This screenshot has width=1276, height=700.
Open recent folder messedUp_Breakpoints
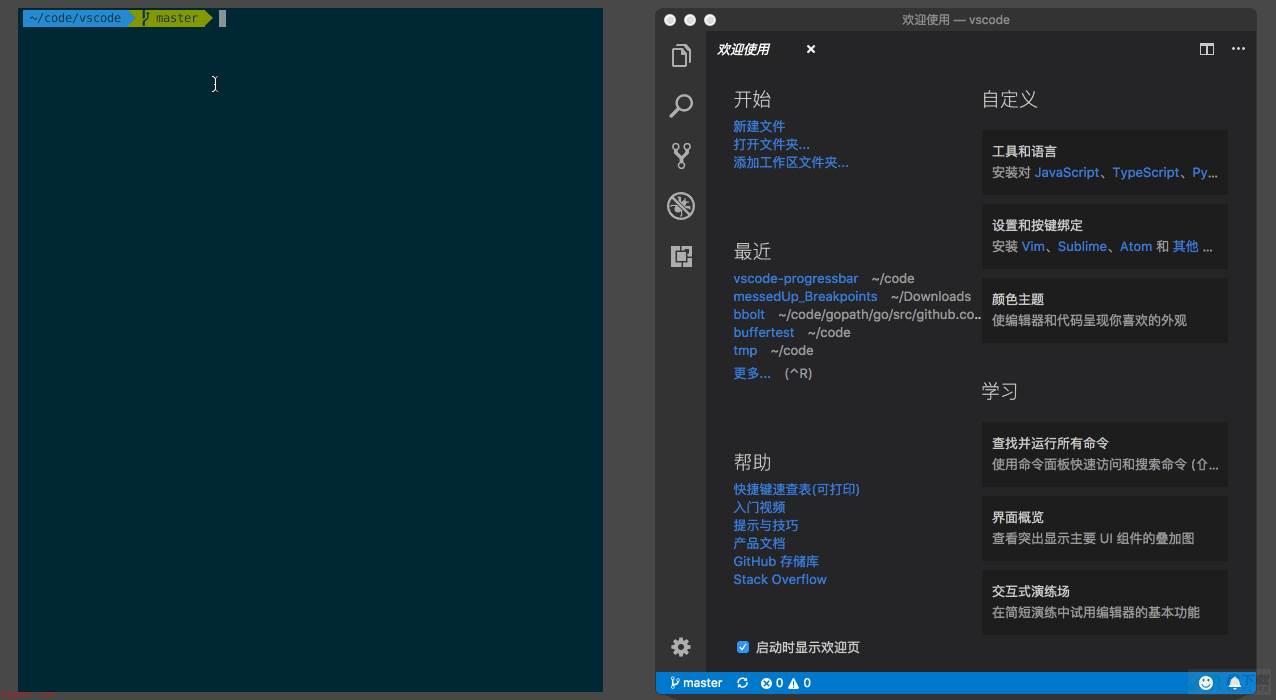tap(805, 296)
